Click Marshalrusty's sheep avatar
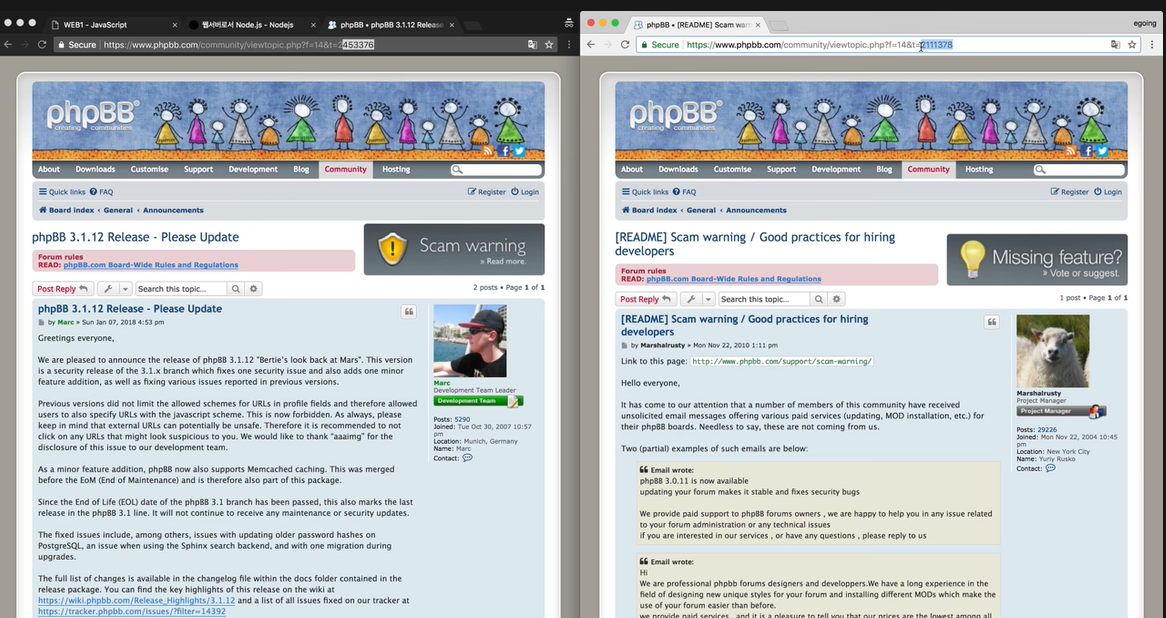 coord(1053,351)
